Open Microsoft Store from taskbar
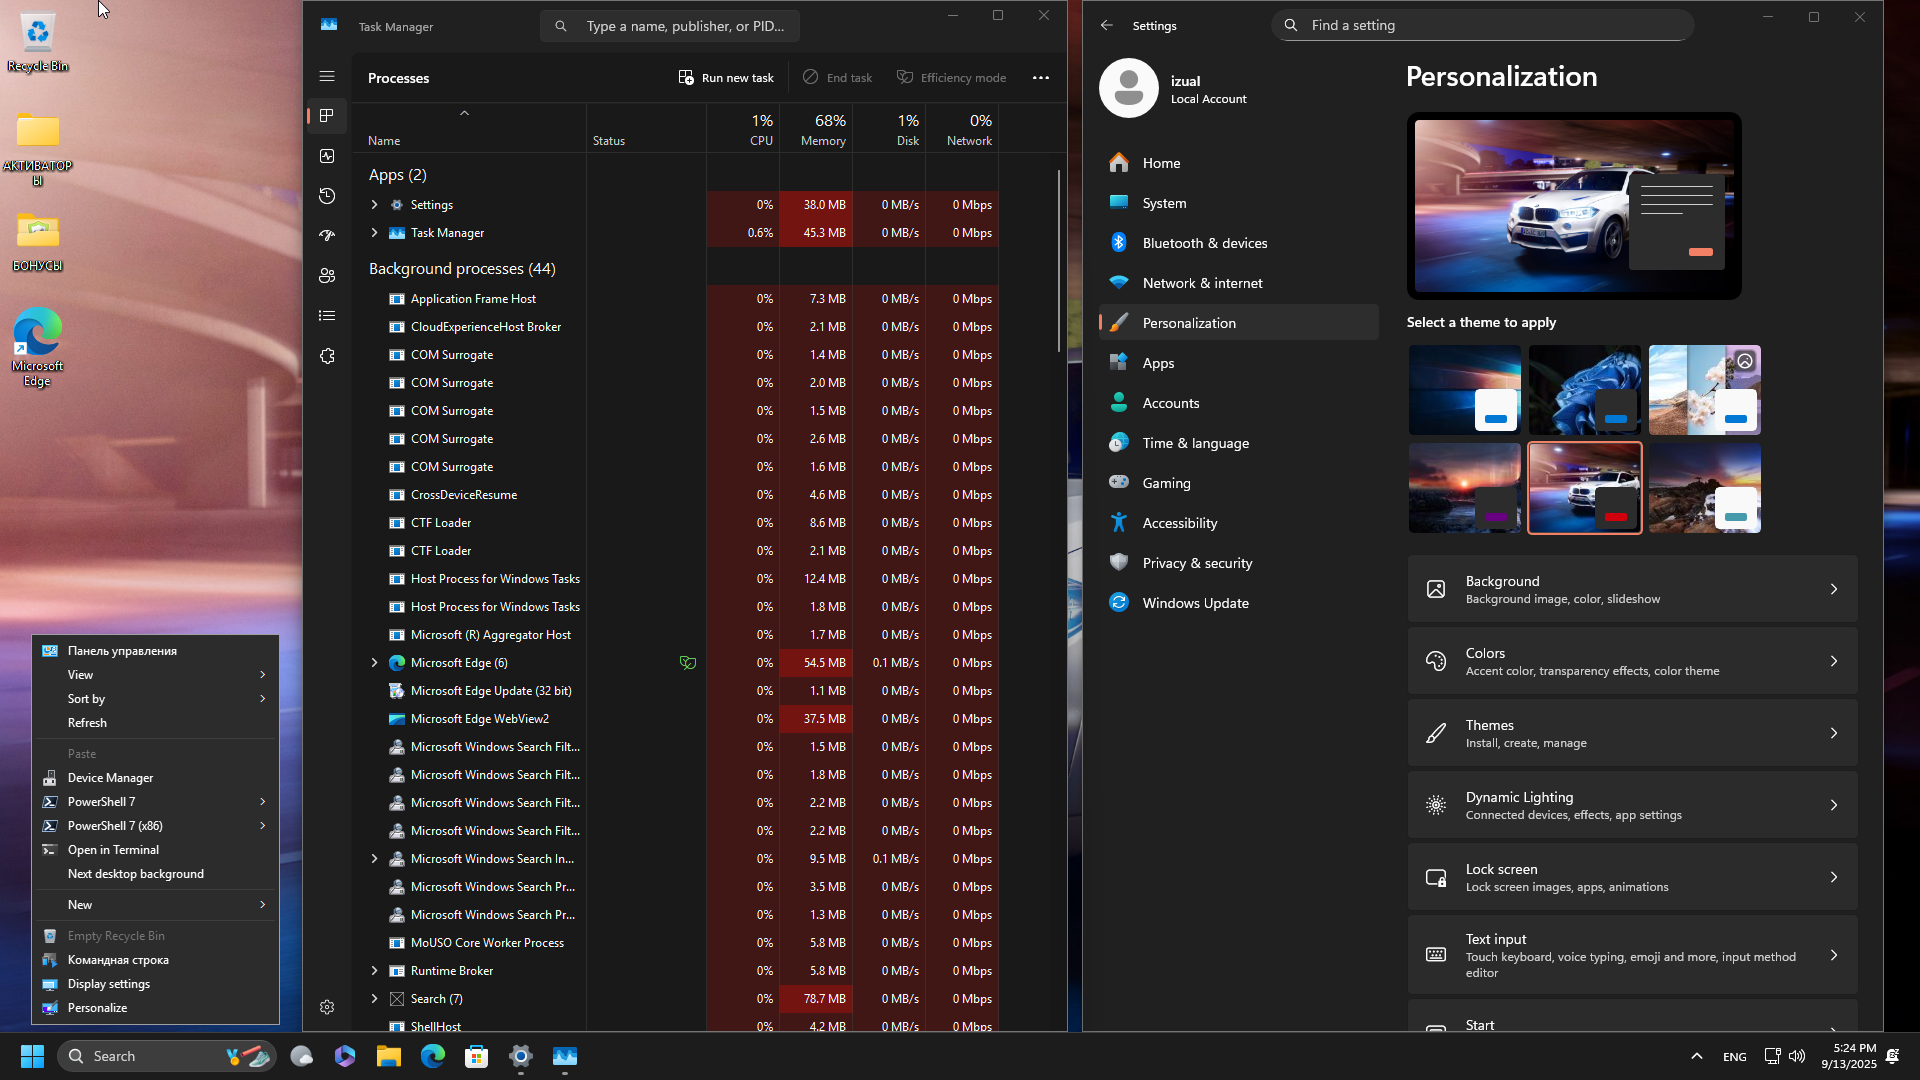Image resolution: width=1920 pixels, height=1080 pixels. [477, 1056]
